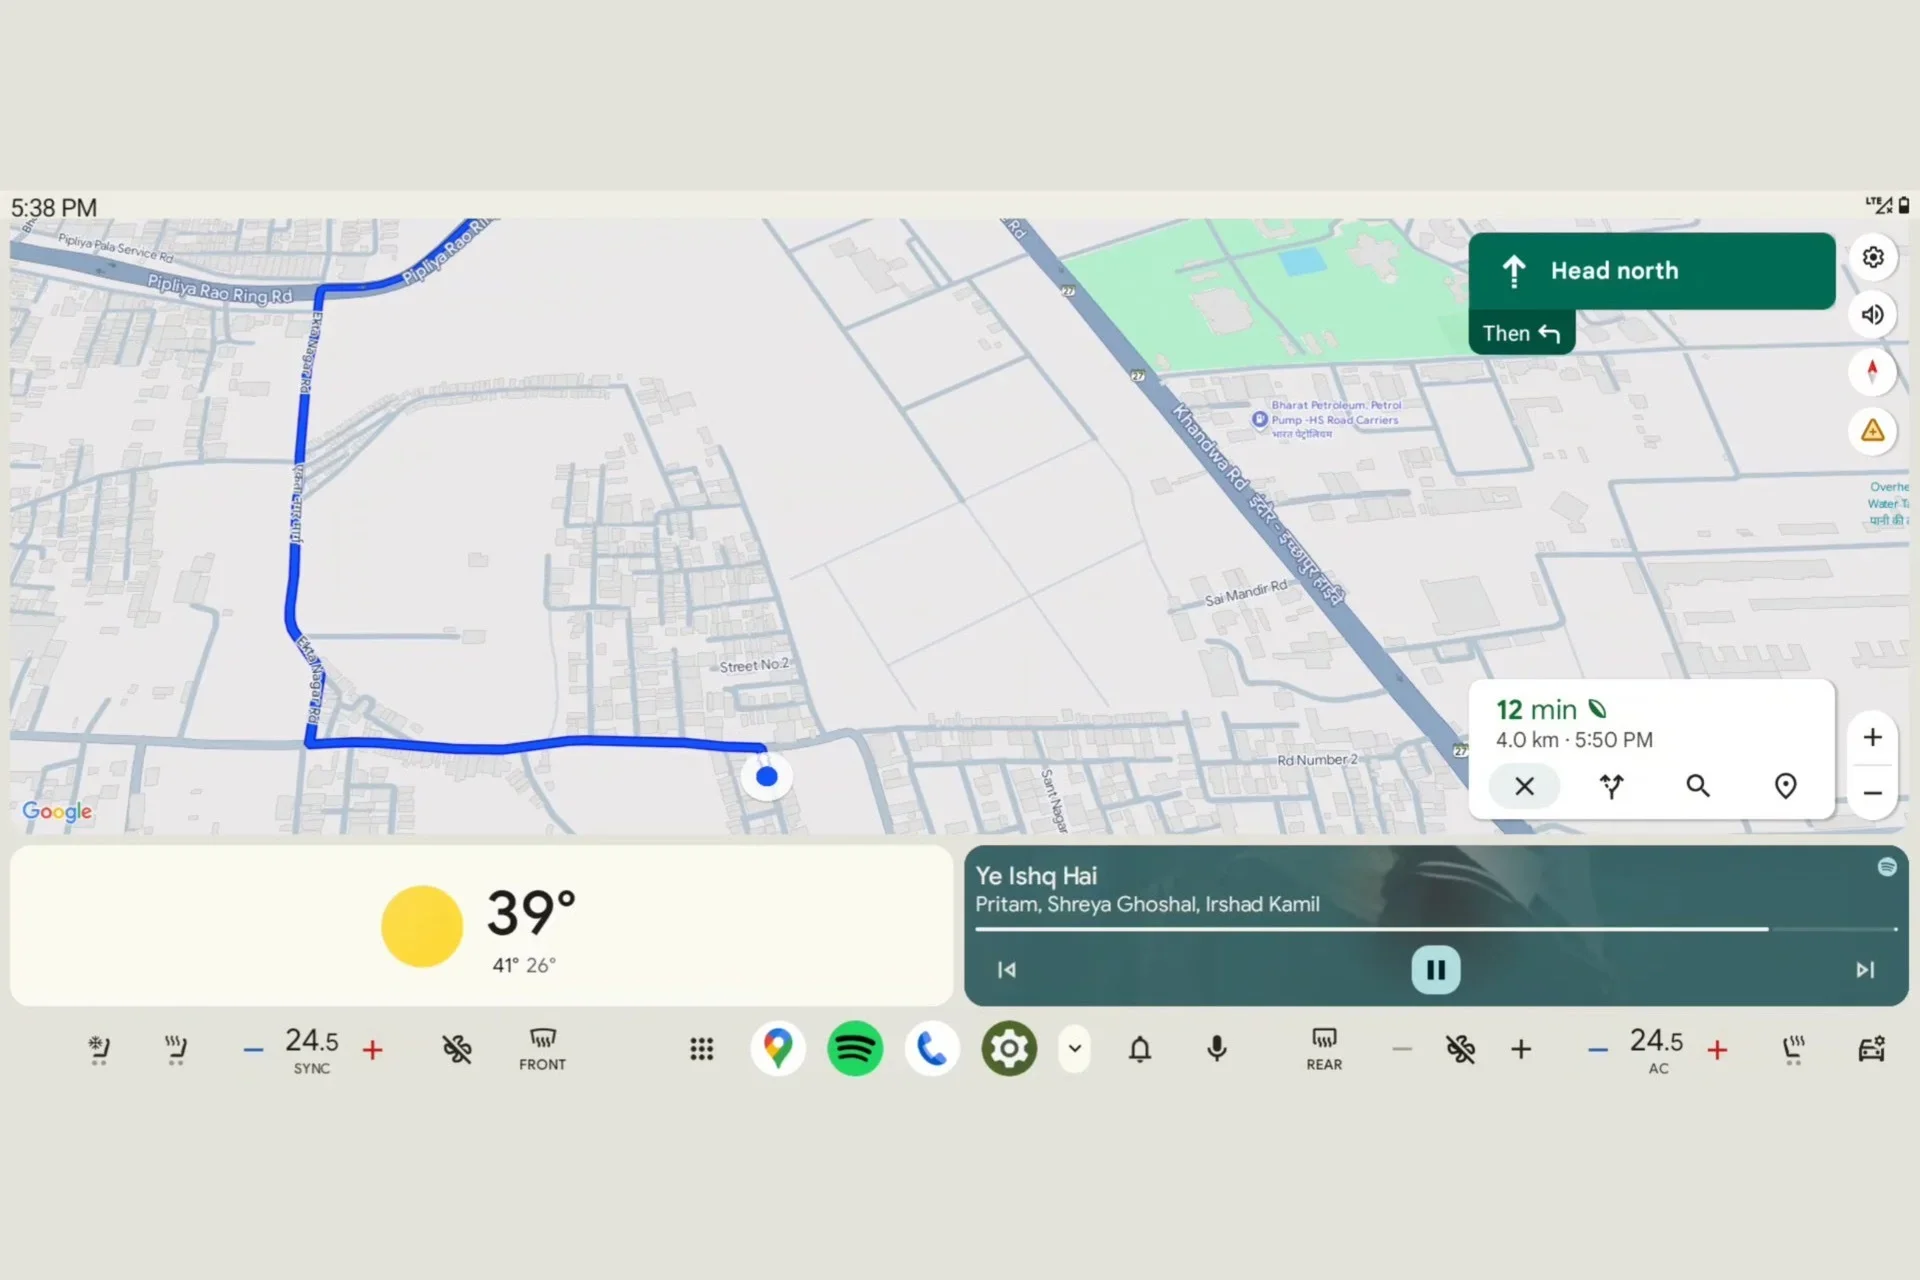End navigation with the X button
The image size is (1920, 1280).
tap(1524, 786)
